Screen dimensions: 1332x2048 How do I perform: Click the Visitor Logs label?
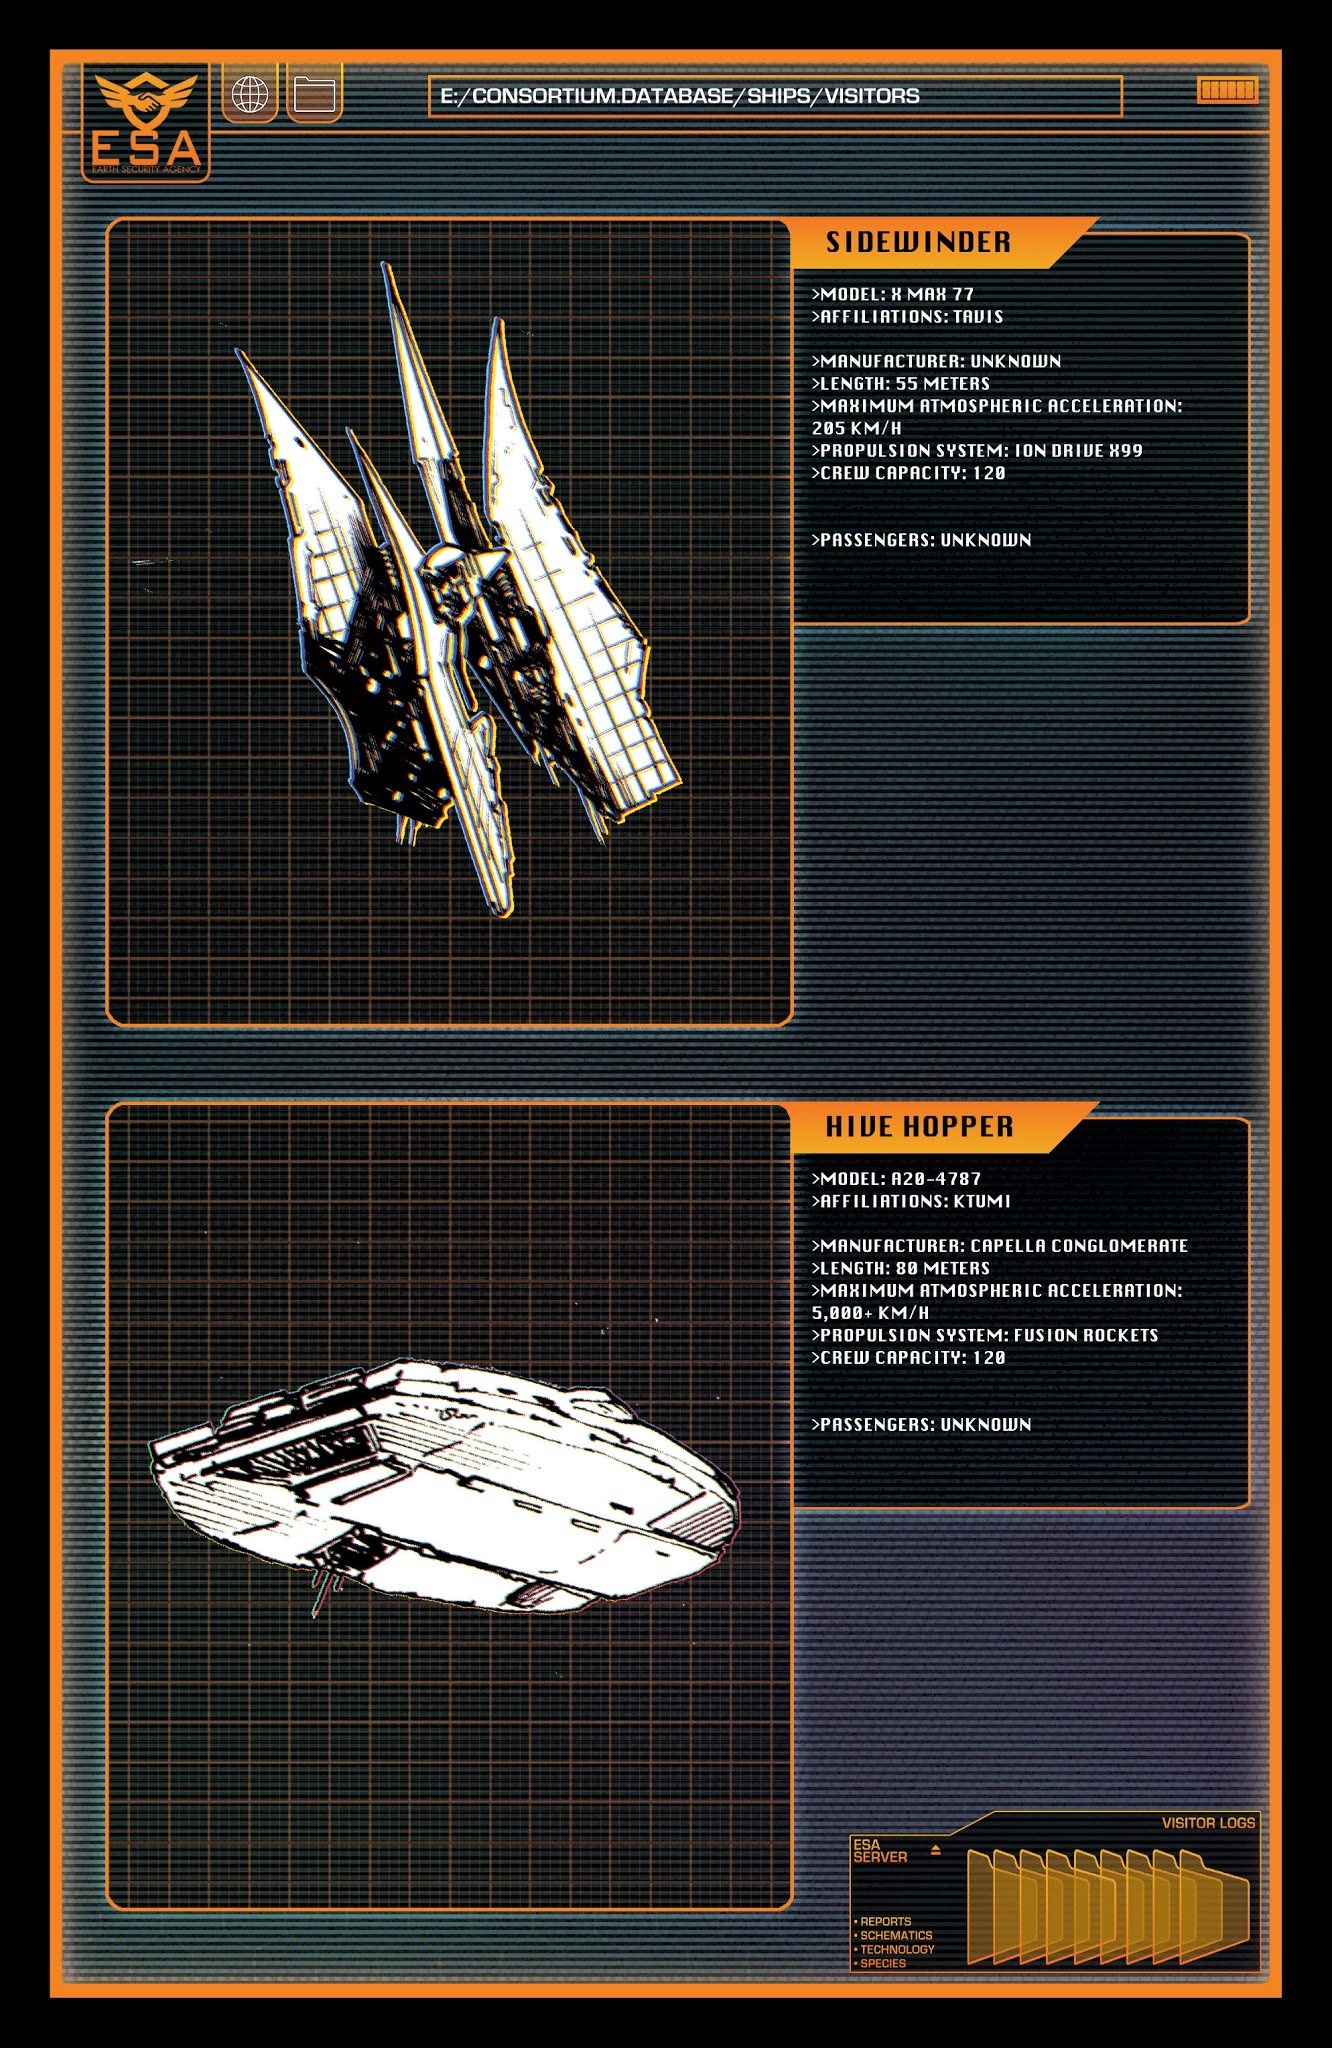tap(1208, 1823)
